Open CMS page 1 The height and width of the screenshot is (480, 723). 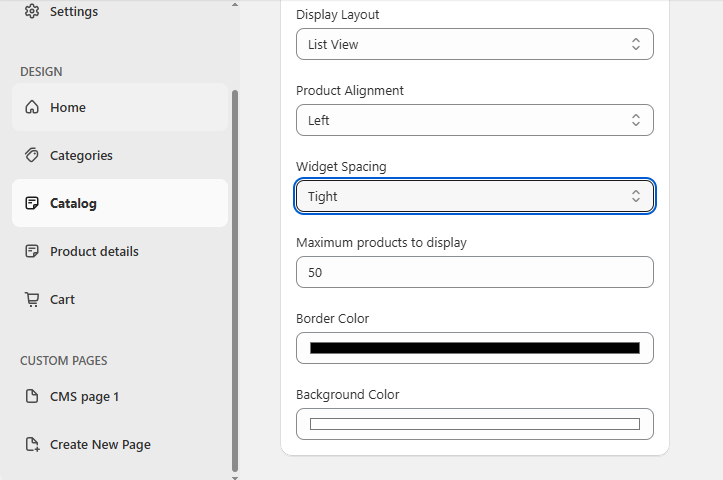click(x=120, y=396)
